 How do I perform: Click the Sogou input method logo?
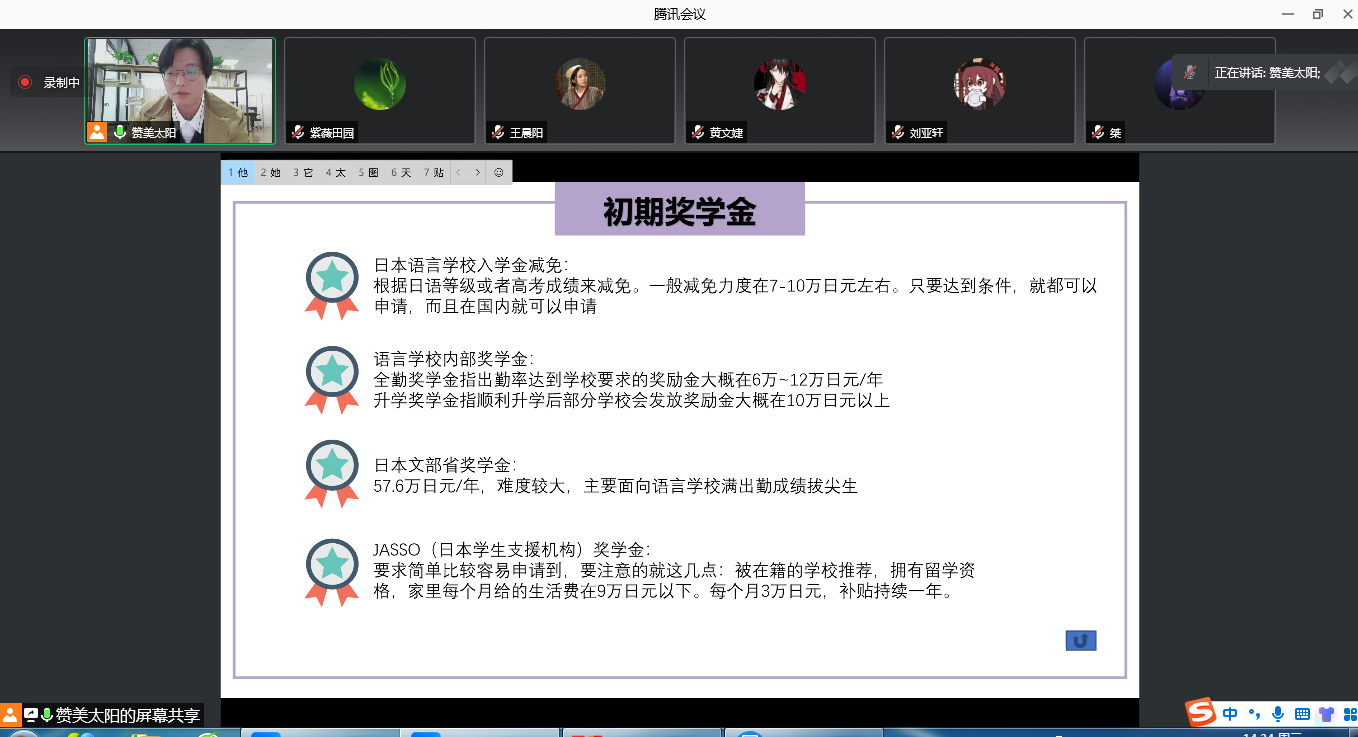1201,713
